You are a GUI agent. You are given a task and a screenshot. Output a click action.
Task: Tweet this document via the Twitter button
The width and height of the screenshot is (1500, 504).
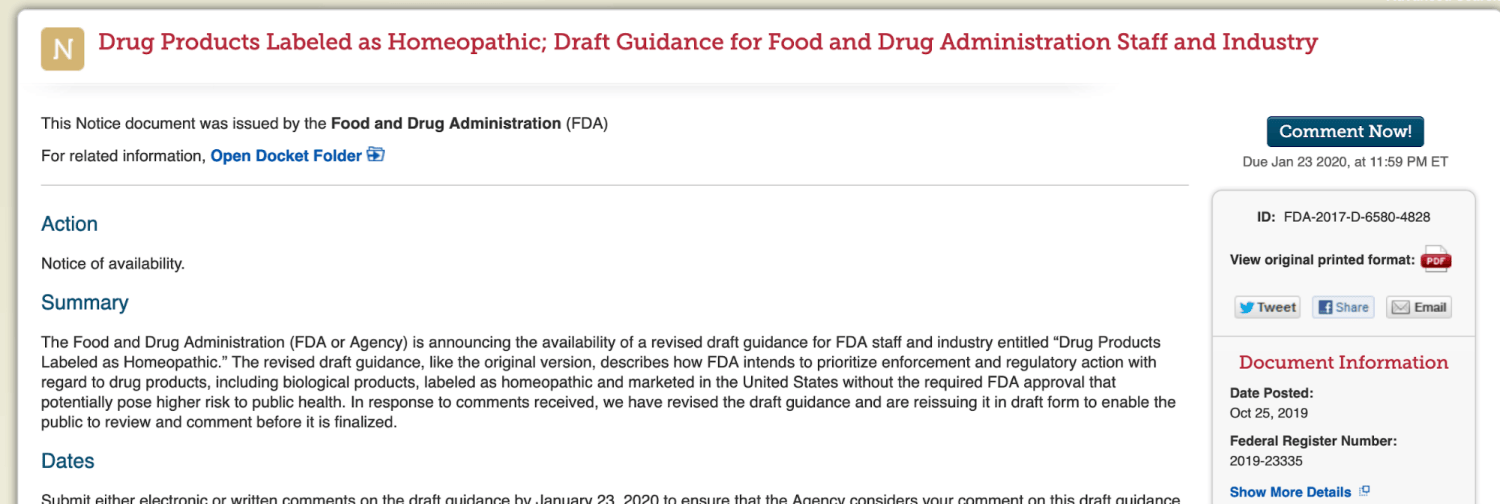1267,307
